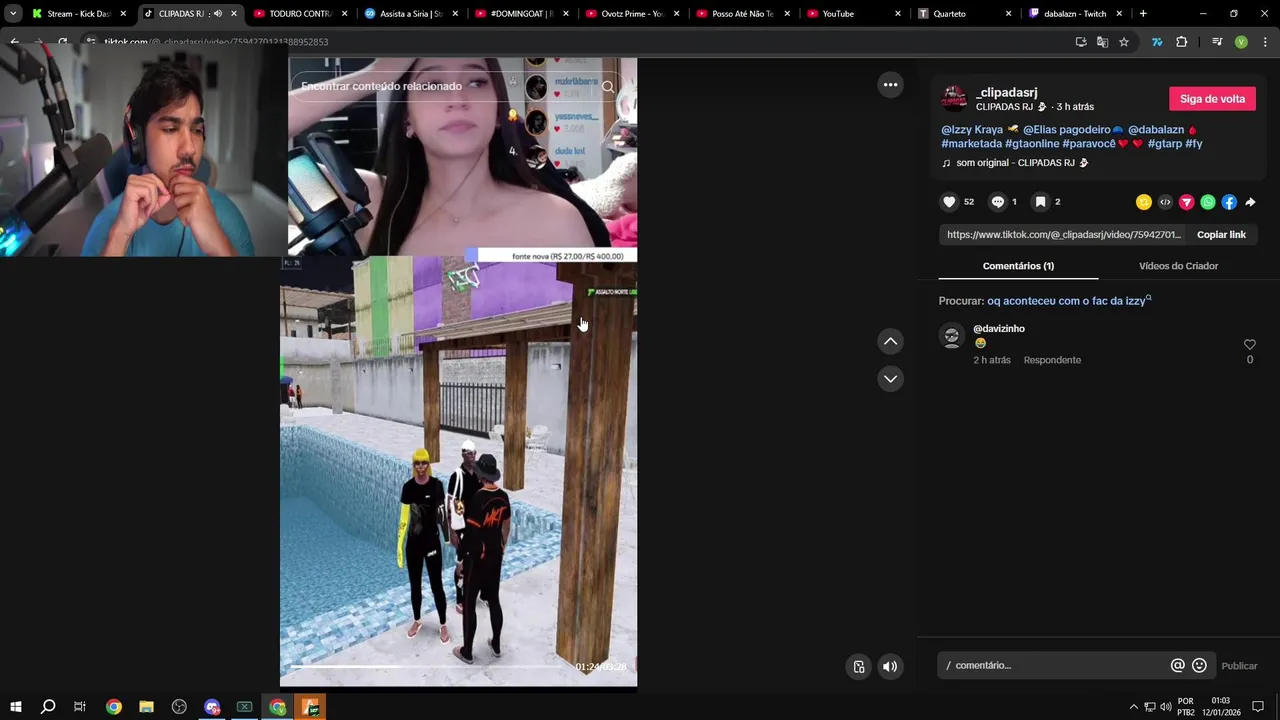Switch to Posso Até Não Te tab
Viewport: 1280px width, 720px height.
[x=743, y=14]
